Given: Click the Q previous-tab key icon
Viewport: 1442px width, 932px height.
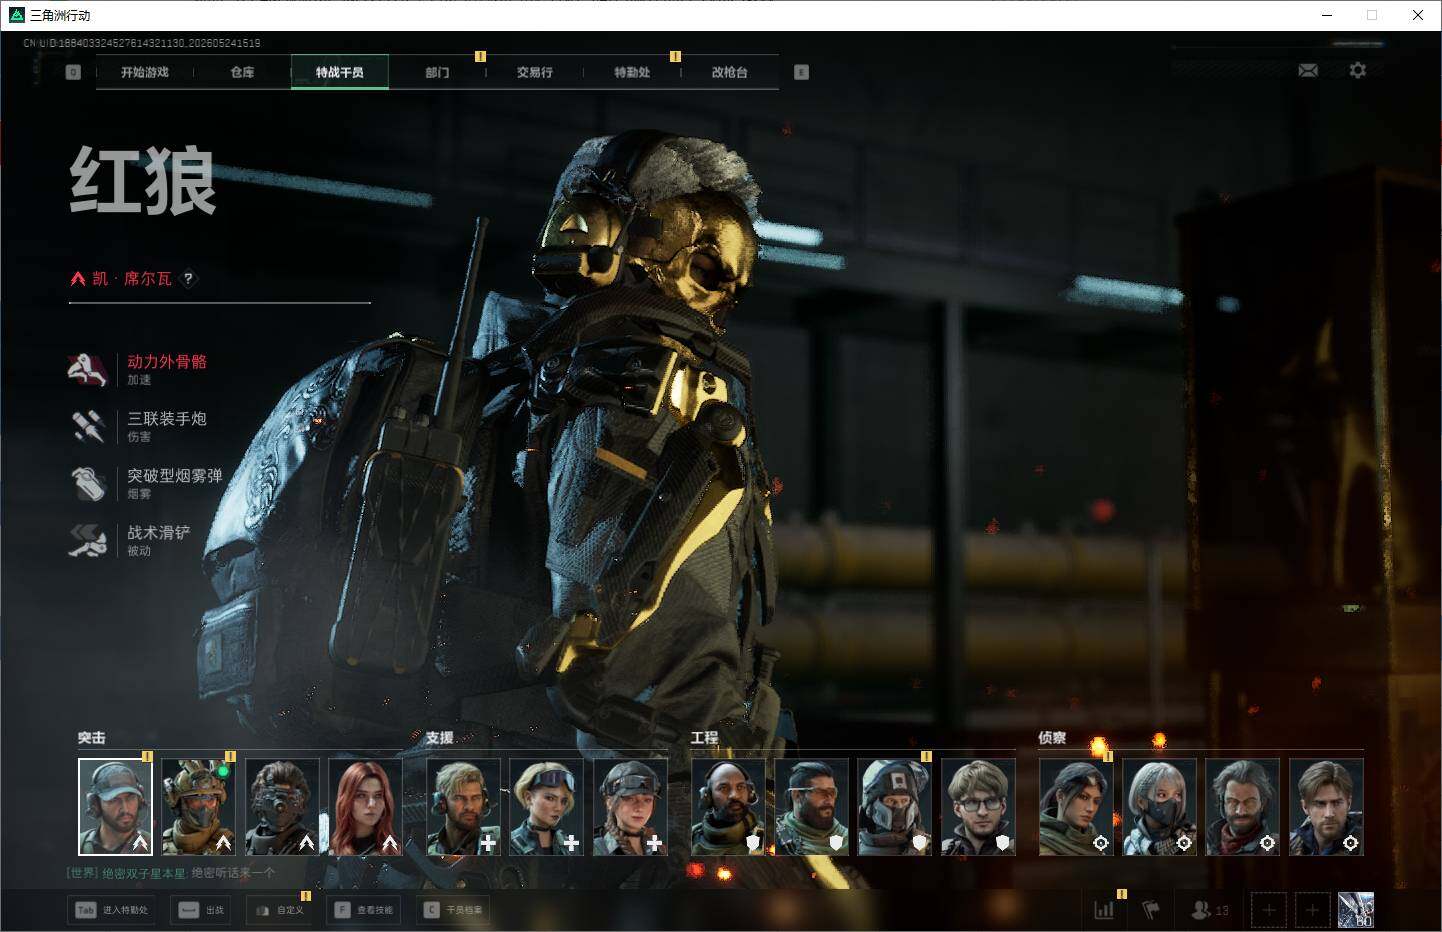Looking at the screenshot, I should [x=73, y=72].
